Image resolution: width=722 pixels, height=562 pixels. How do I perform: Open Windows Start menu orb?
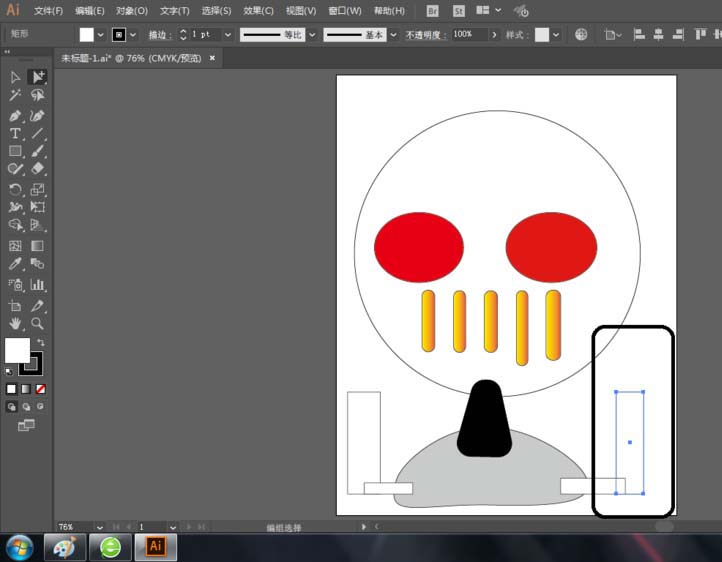(19, 547)
